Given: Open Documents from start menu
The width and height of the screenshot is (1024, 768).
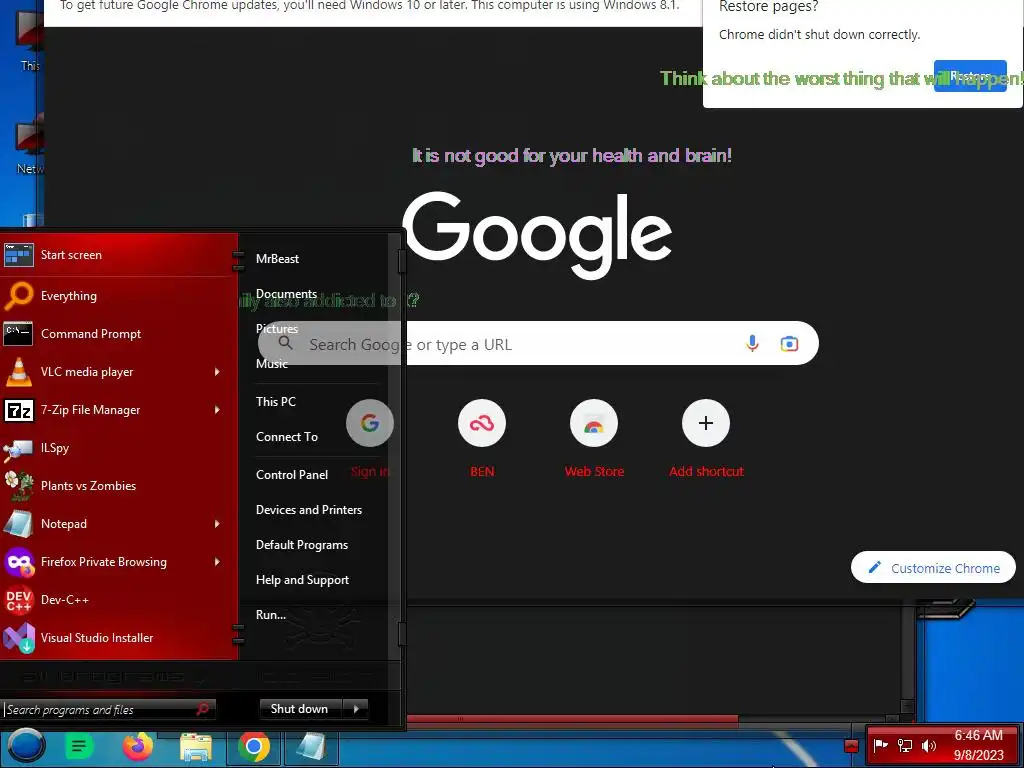Looking at the screenshot, I should click(287, 294).
